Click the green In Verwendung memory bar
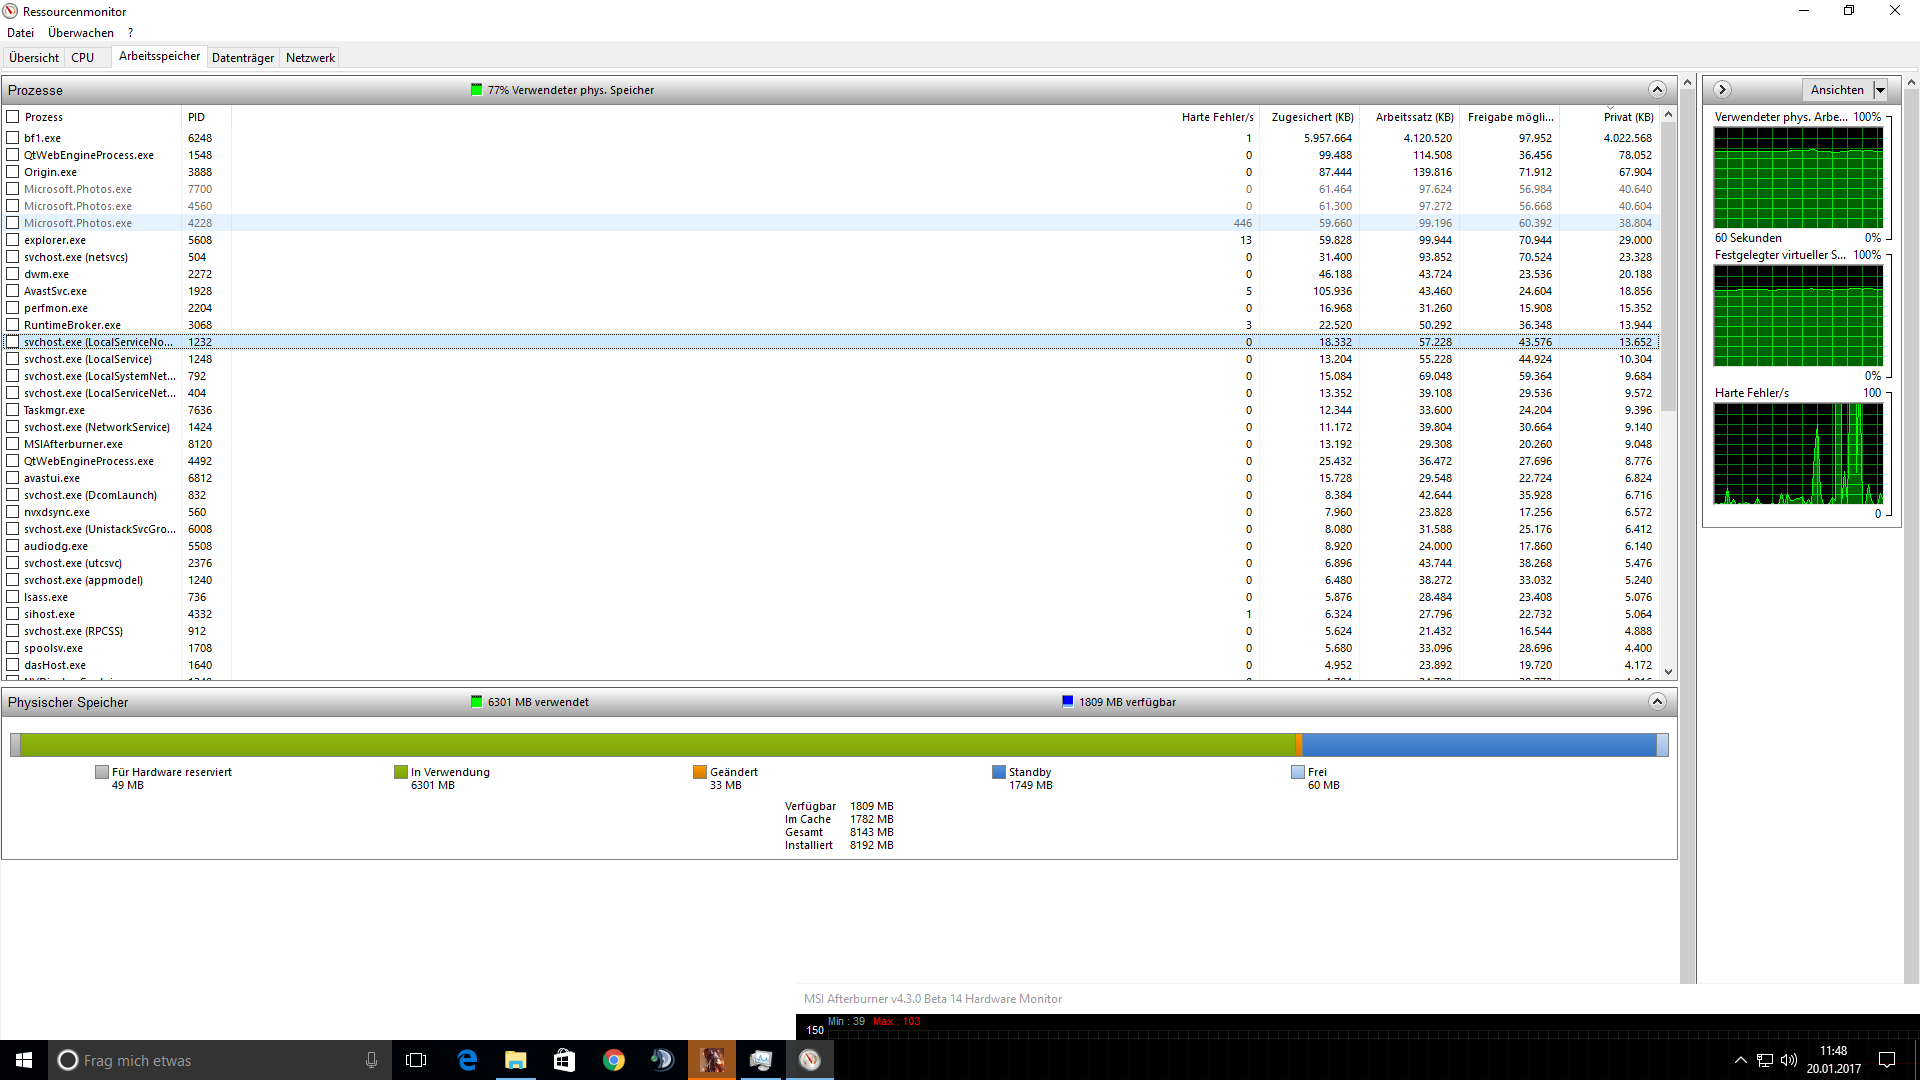 pyautogui.click(x=656, y=745)
